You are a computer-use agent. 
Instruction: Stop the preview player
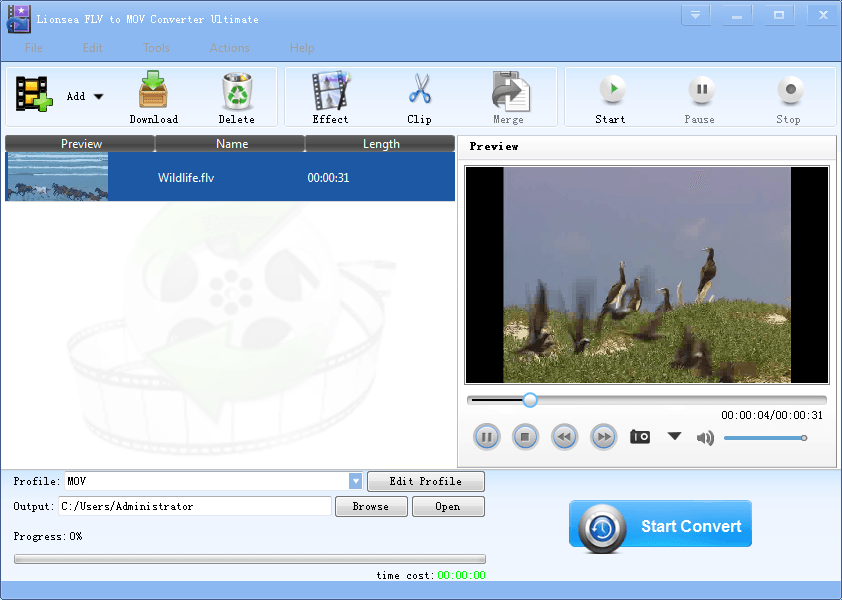coord(525,437)
